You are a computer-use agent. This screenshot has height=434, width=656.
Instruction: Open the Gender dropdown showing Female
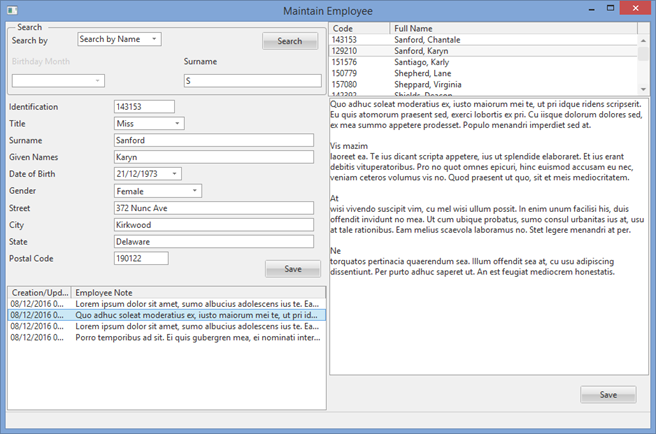coord(158,191)
